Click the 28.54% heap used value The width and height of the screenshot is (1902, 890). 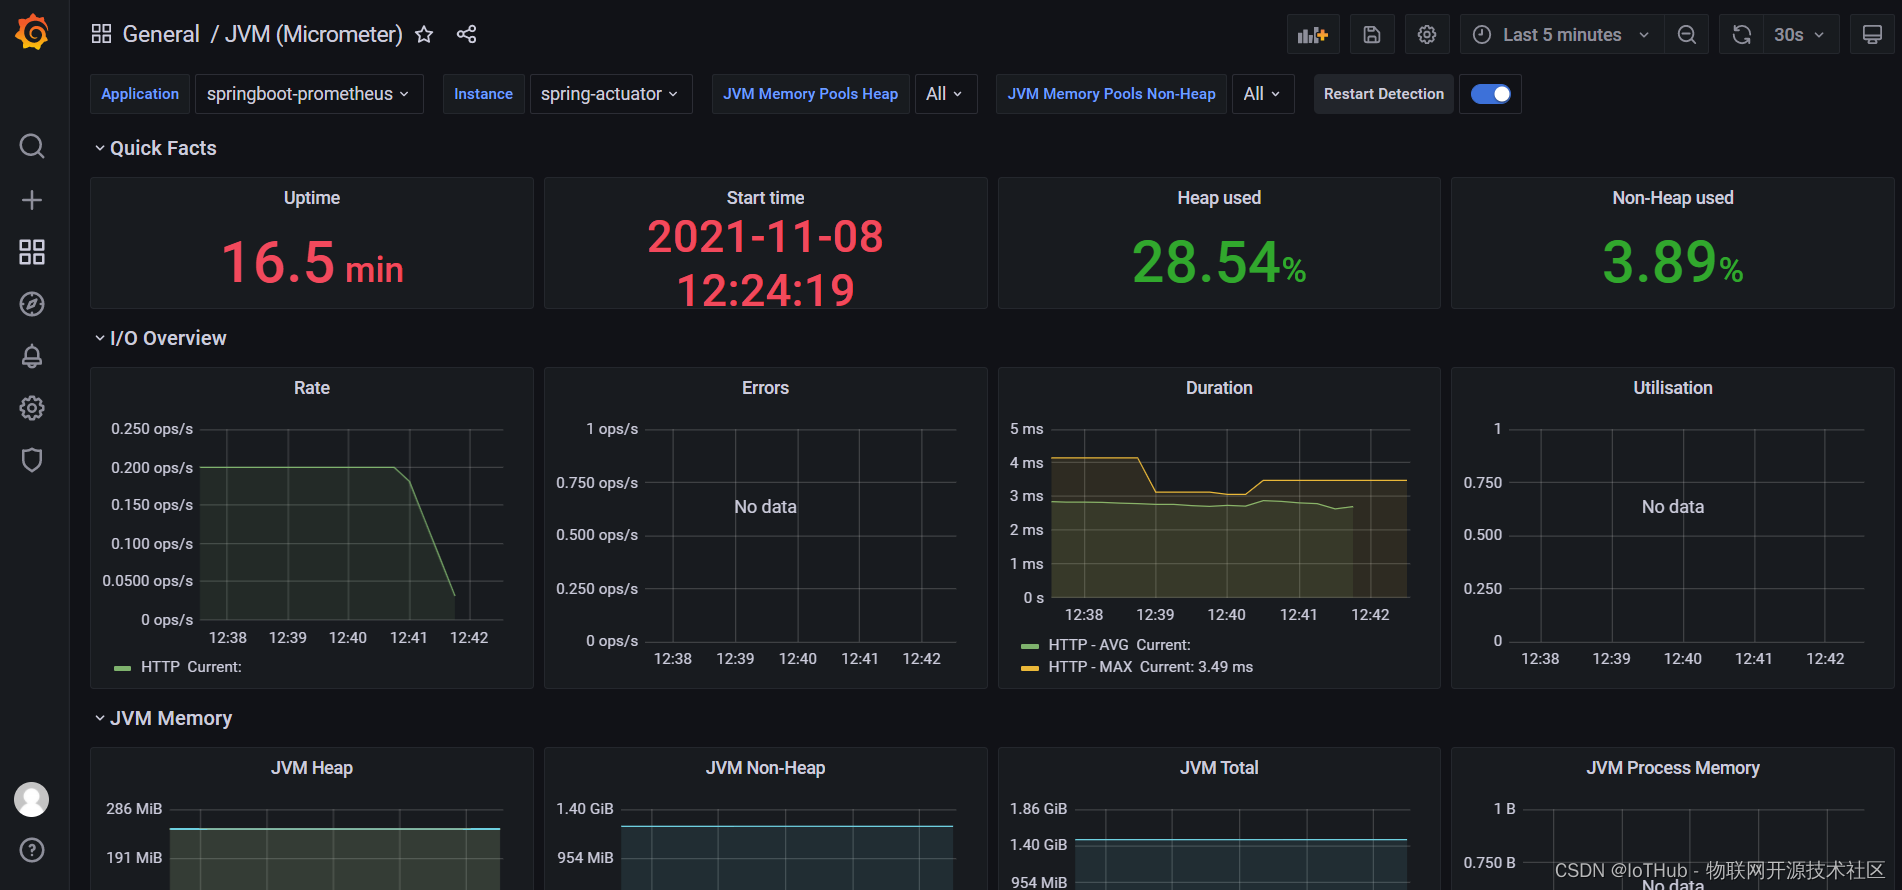pyautogui.click(x=1219, y=263)
